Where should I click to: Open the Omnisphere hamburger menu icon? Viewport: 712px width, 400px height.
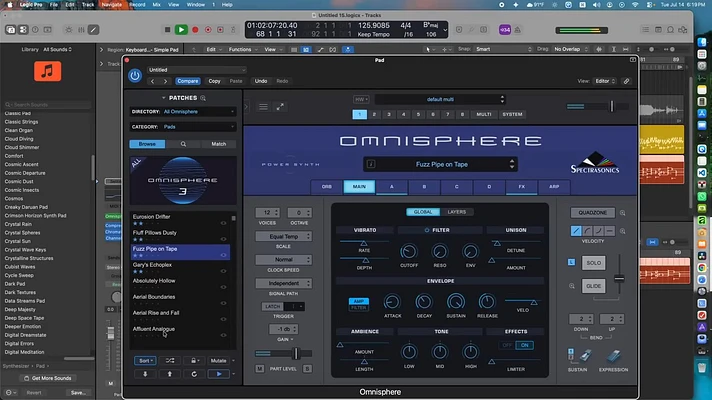(263, 107)
